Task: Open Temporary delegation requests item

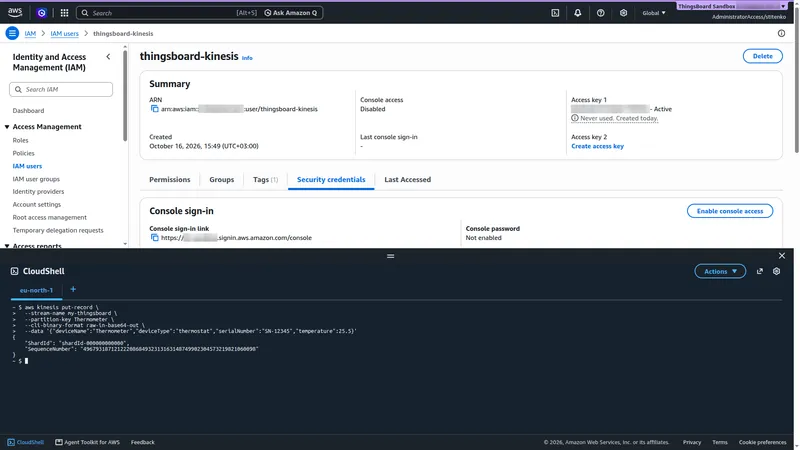Action: click(58, 230)
